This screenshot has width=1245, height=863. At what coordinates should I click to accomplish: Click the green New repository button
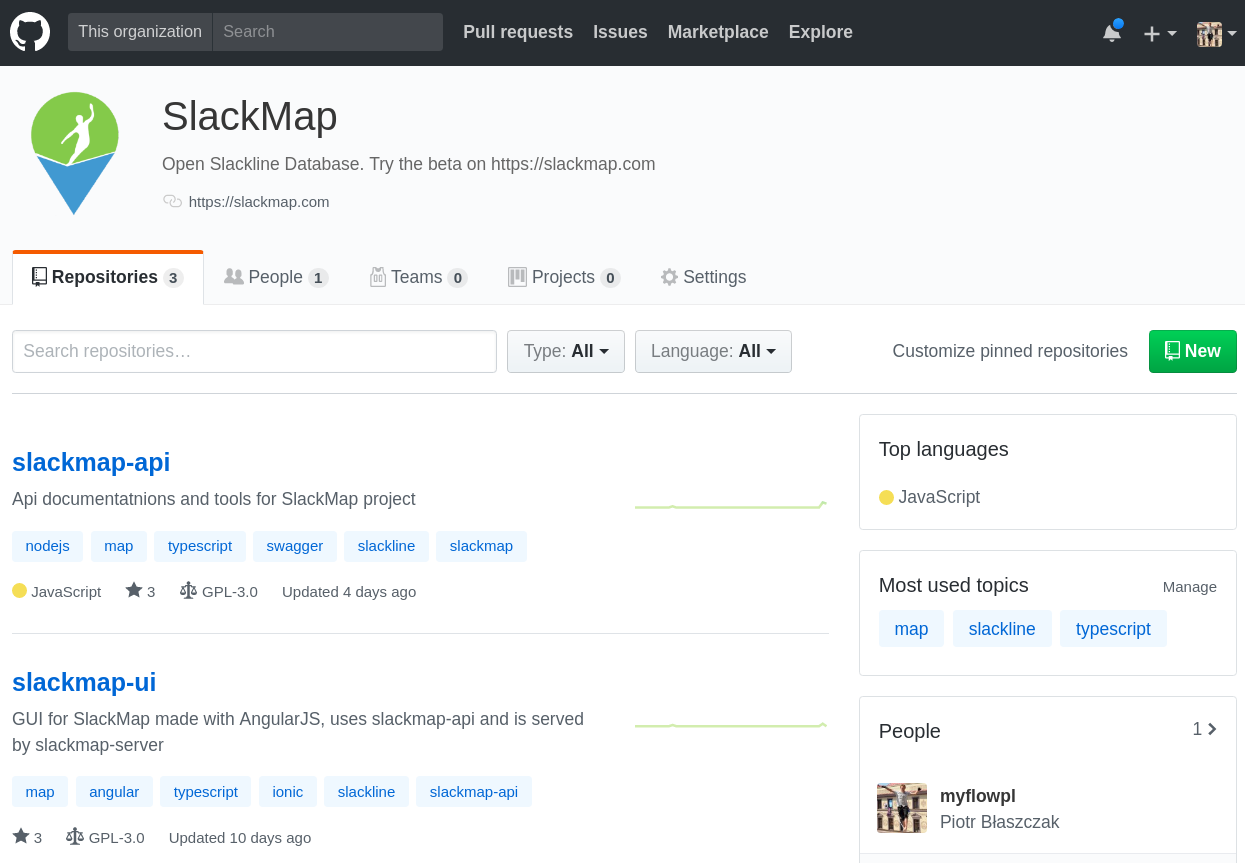(x=1193, y=351)
